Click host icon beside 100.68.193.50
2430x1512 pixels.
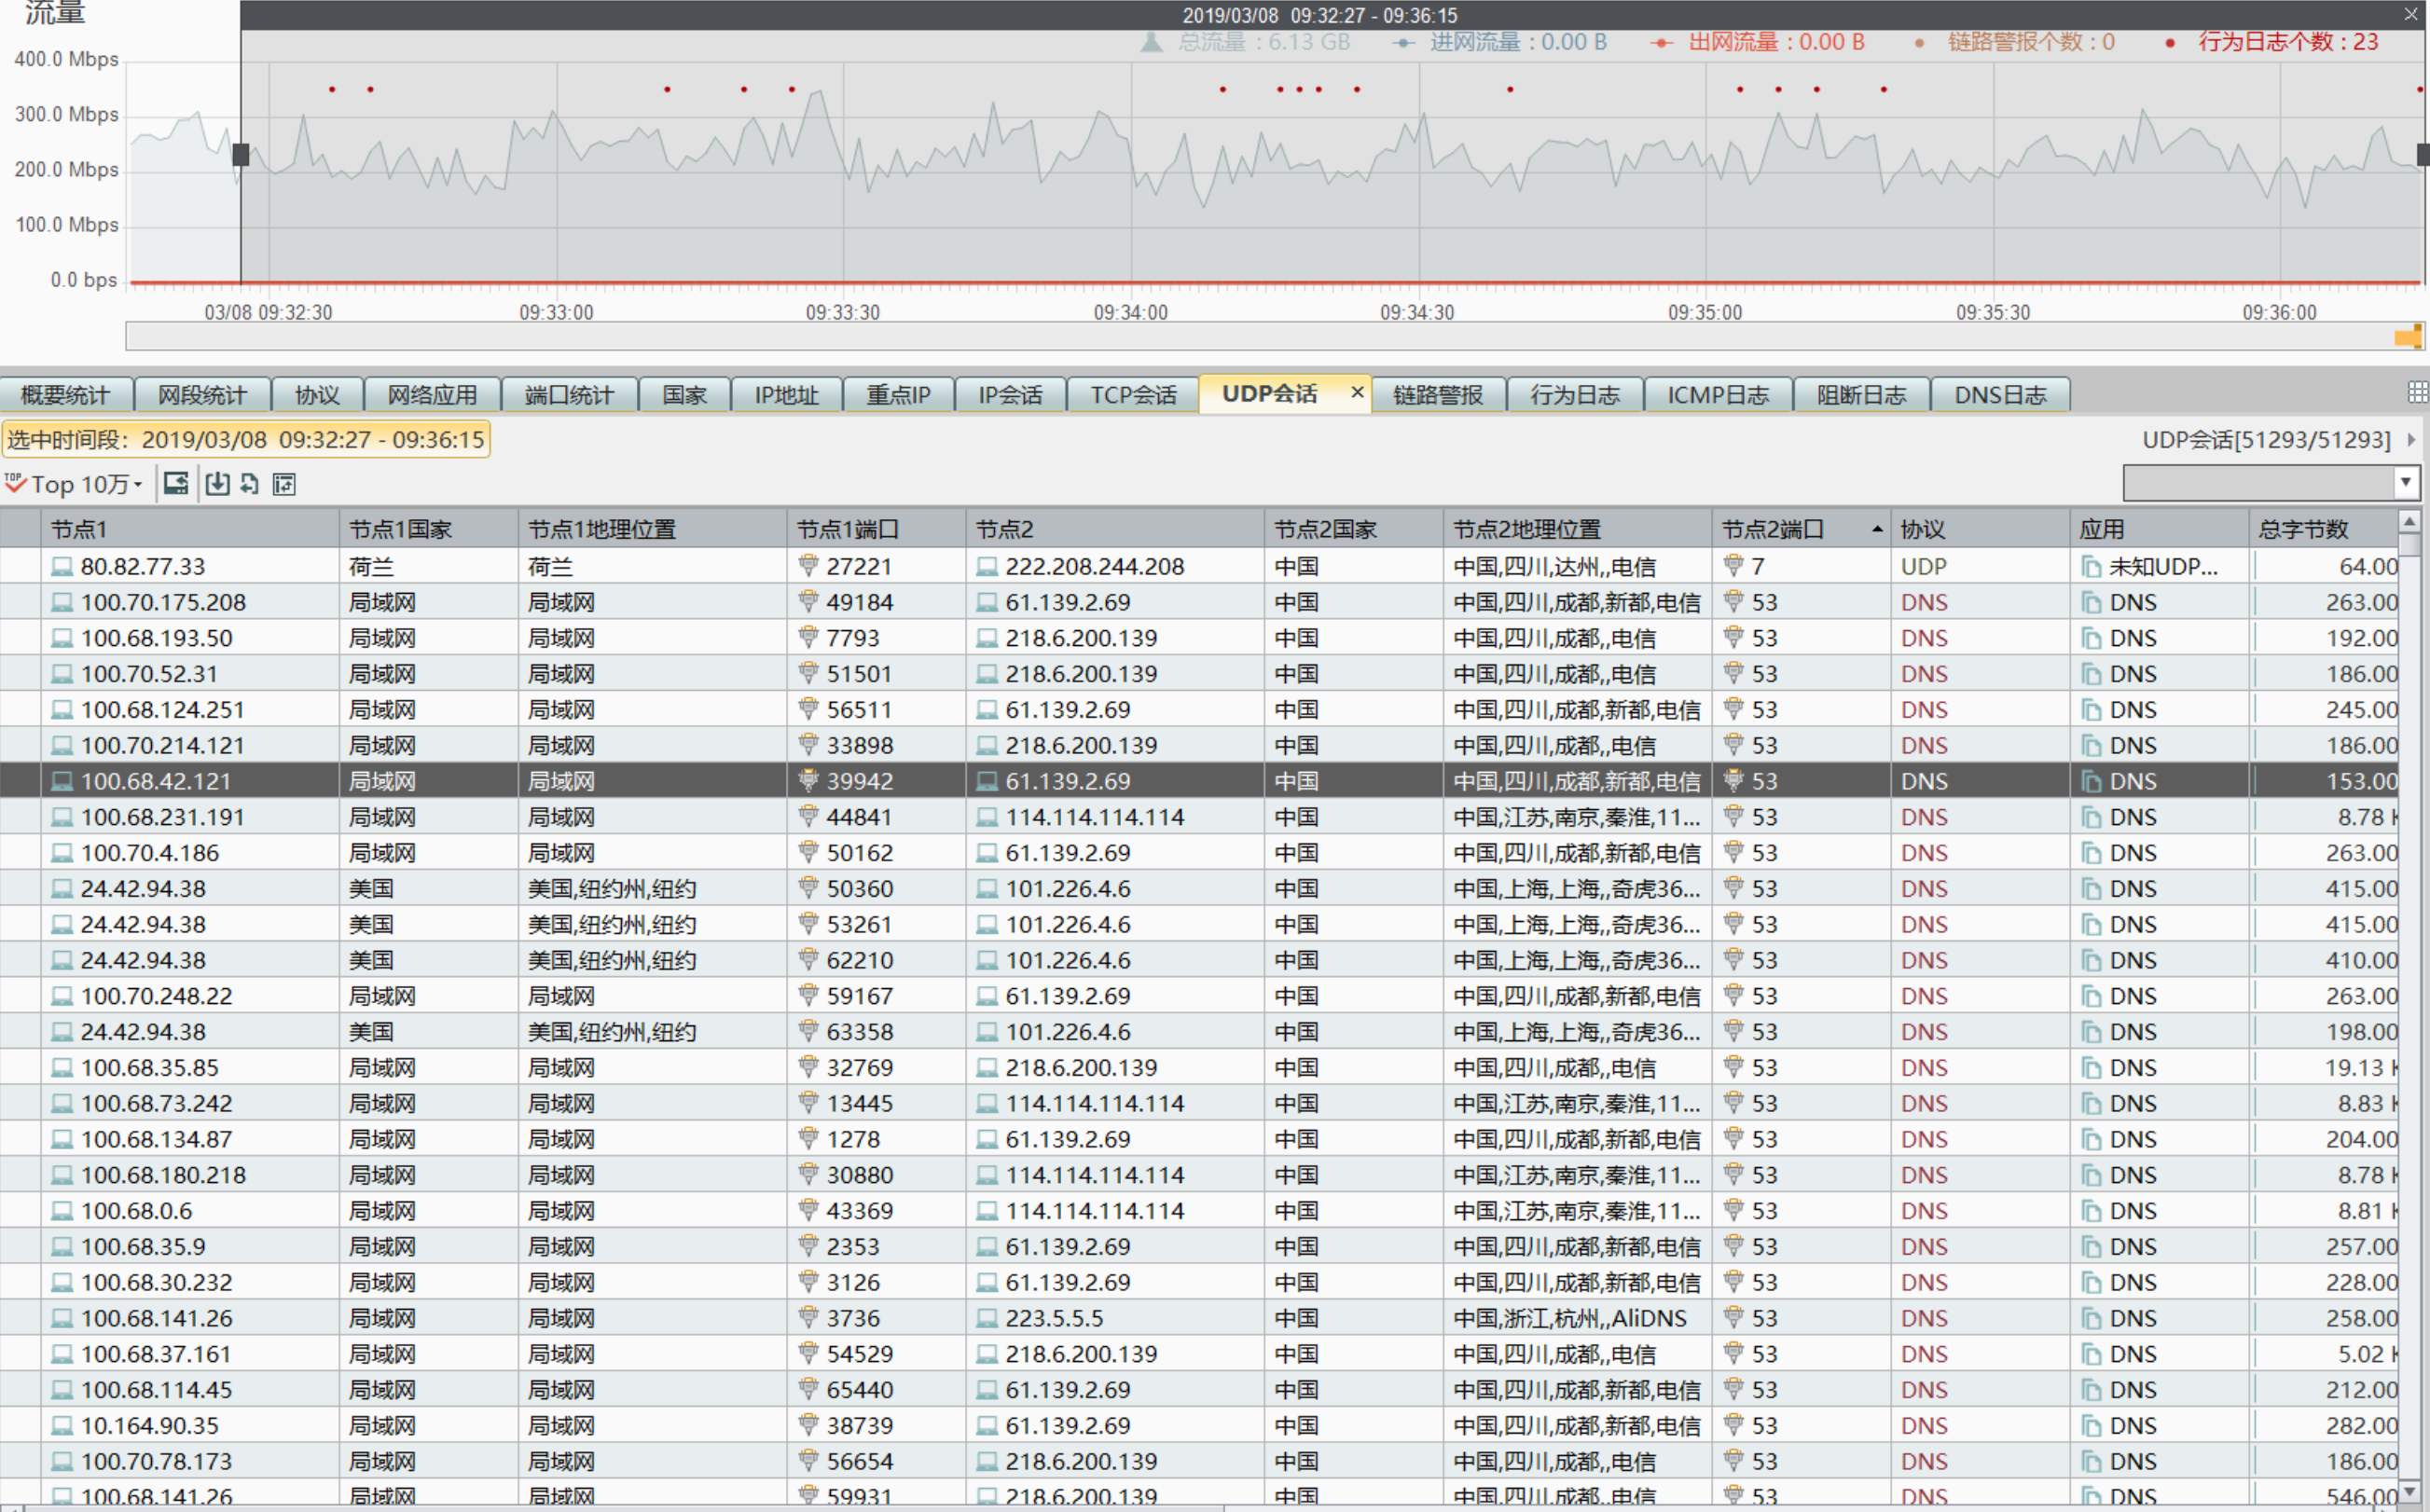point(62,638)
